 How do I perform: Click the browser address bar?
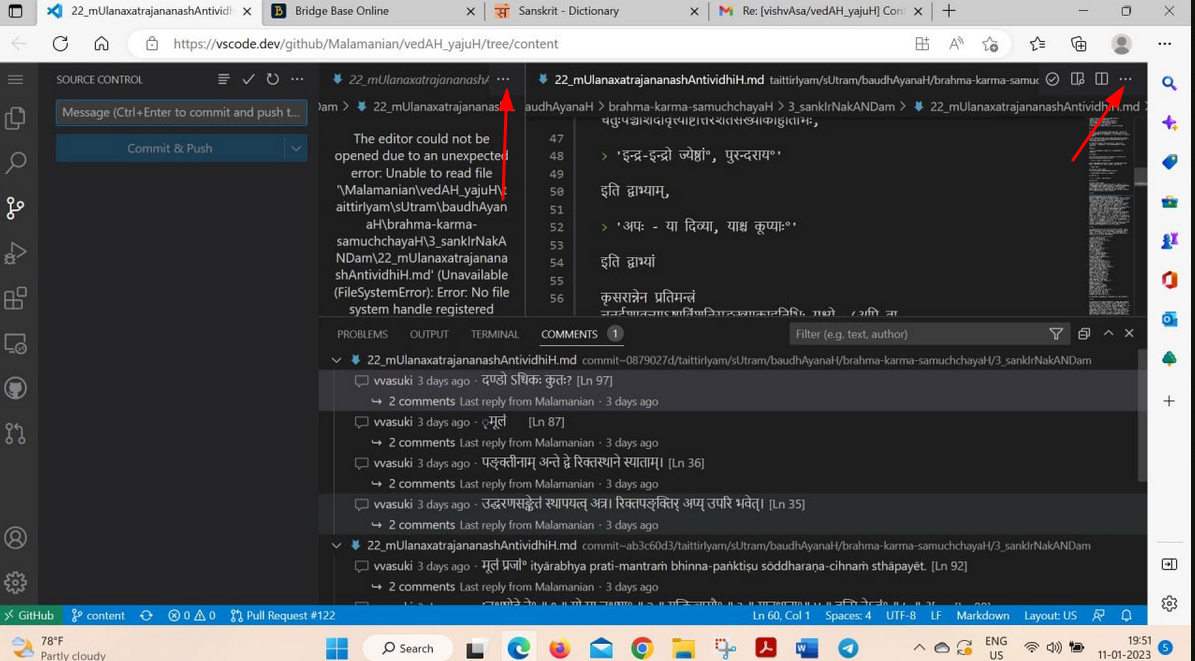(526, 43)
